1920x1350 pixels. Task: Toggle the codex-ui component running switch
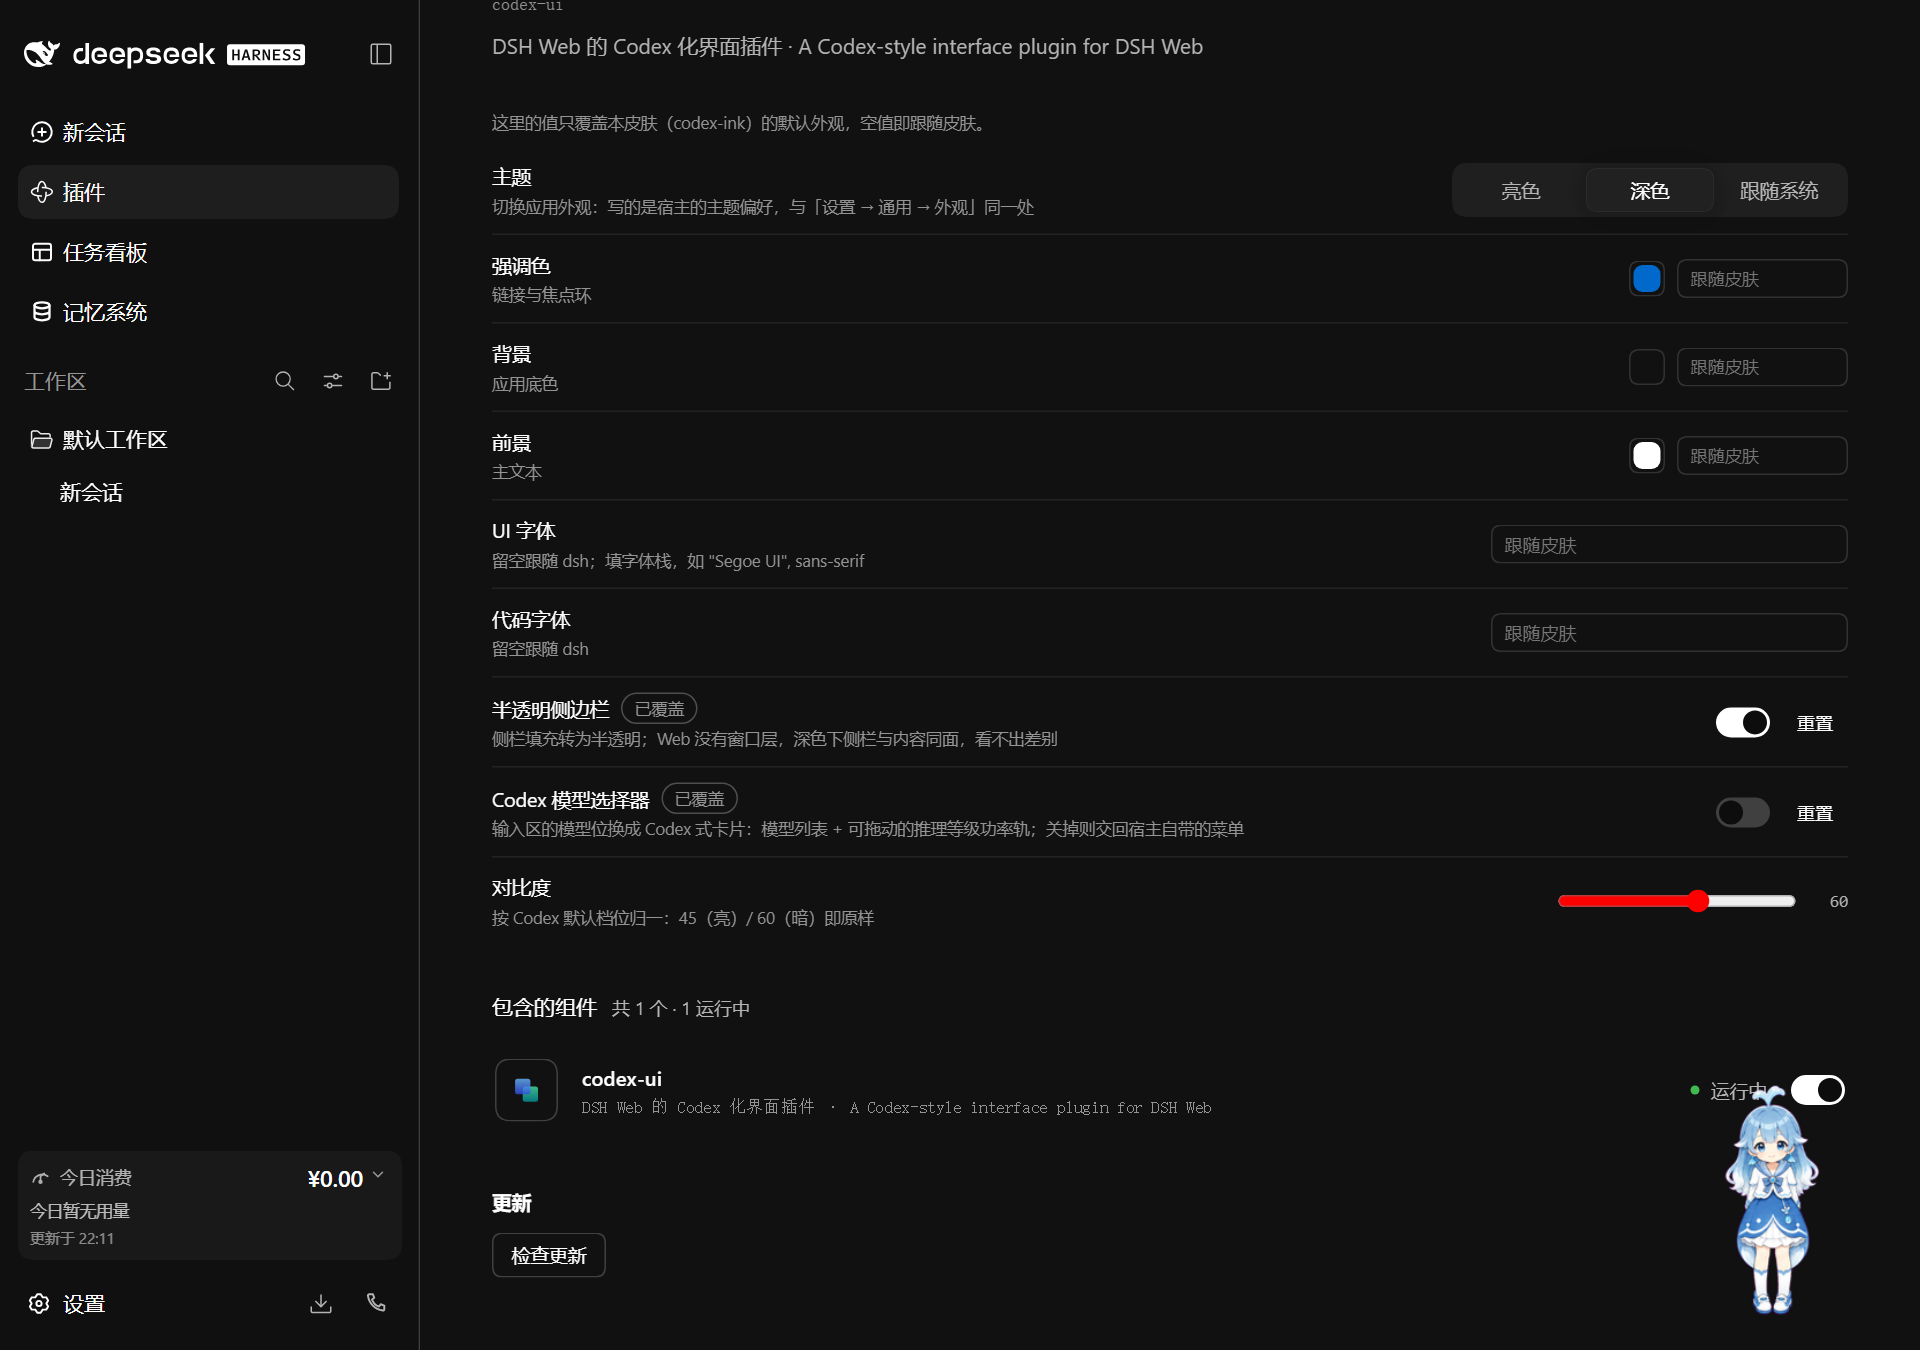[x=1818, y=1090]
